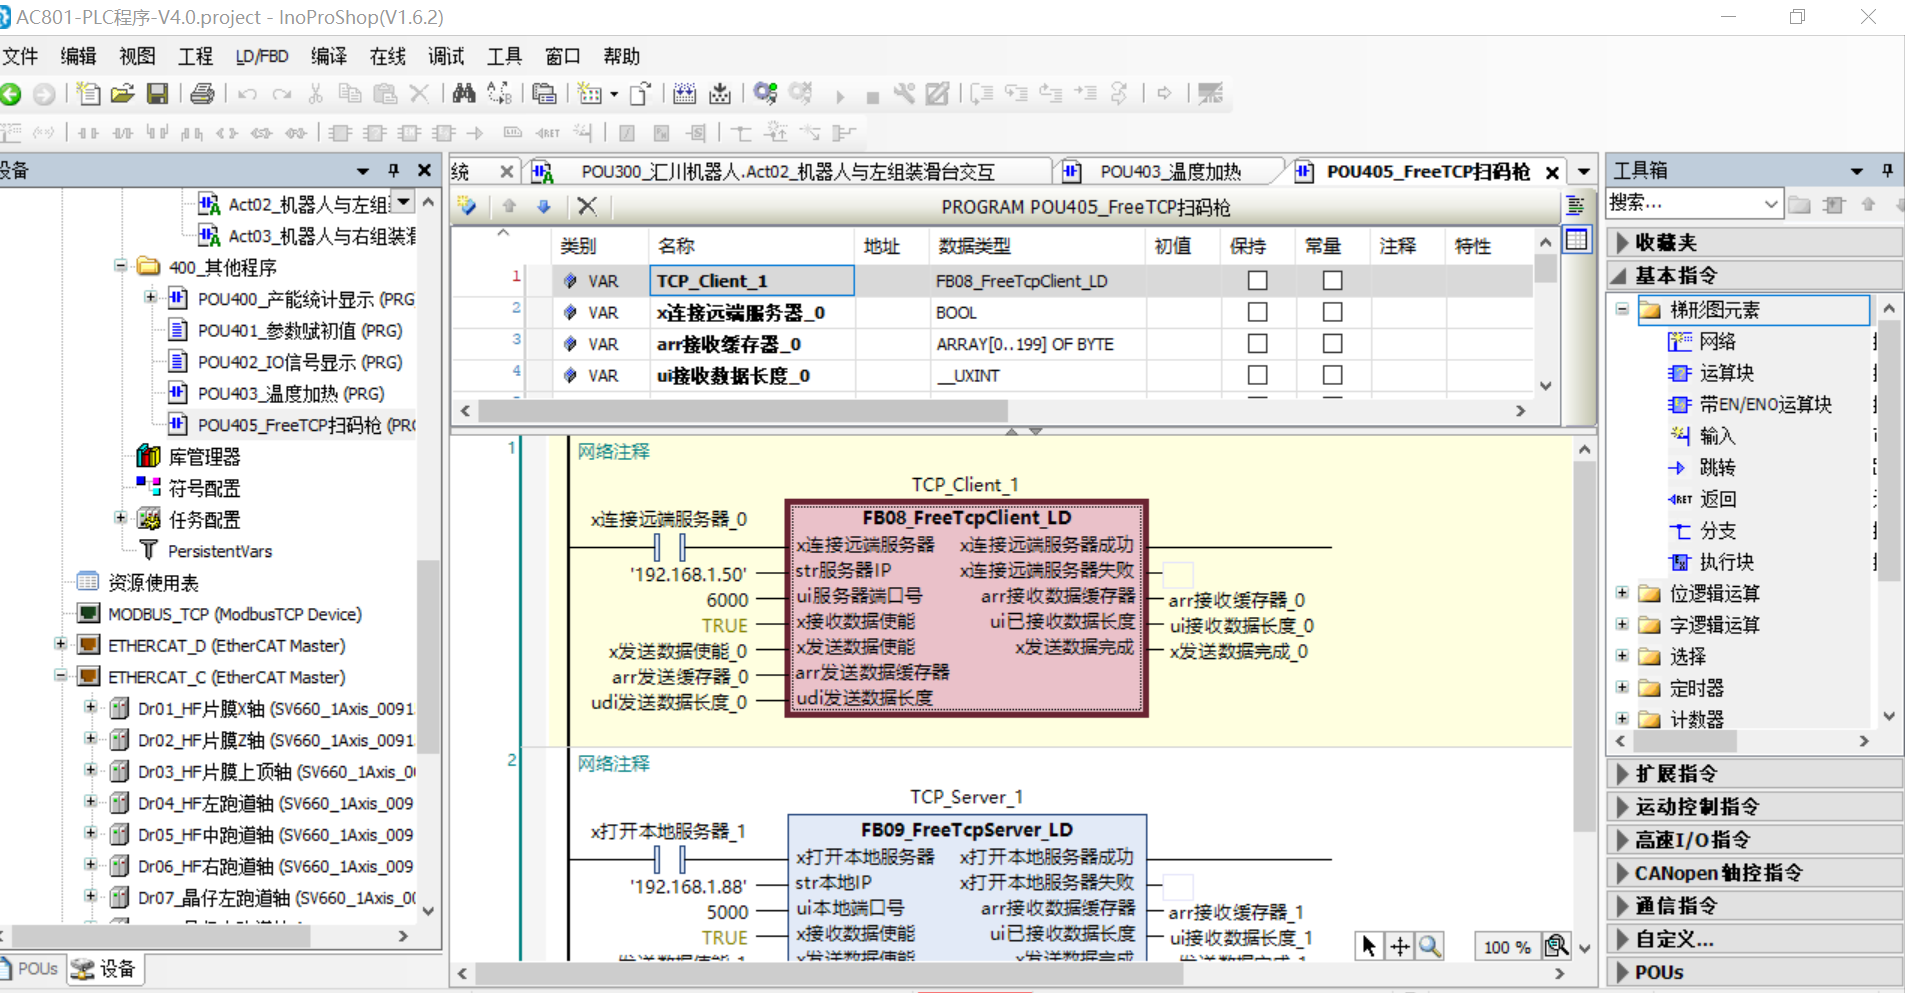Expand 定时器 toolbox folder
The width and height of the screenshot is (1905, 993).
[x=1622, y=687]
